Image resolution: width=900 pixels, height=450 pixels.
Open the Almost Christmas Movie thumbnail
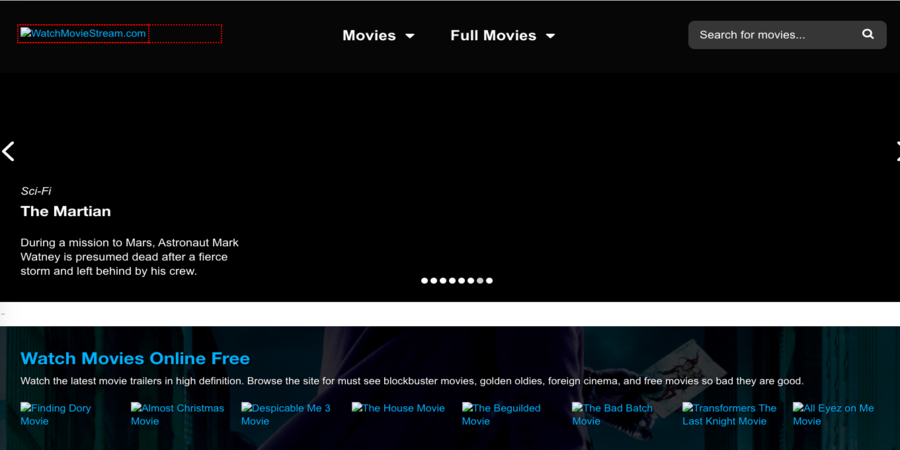[x=177, y=414]
